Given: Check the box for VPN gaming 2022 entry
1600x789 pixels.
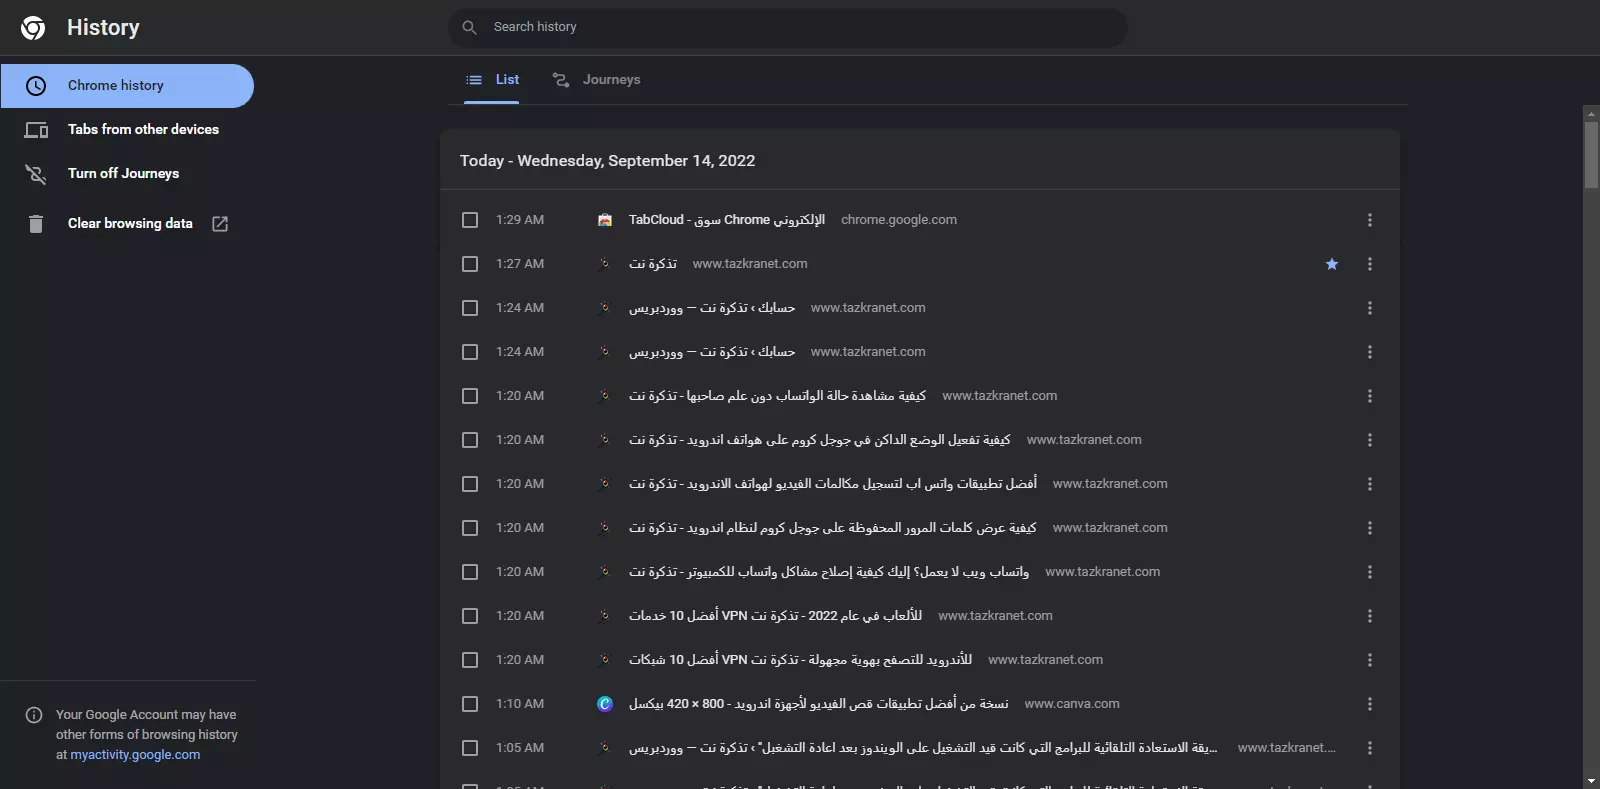Looking at the screenshot, I should (470, 616).
